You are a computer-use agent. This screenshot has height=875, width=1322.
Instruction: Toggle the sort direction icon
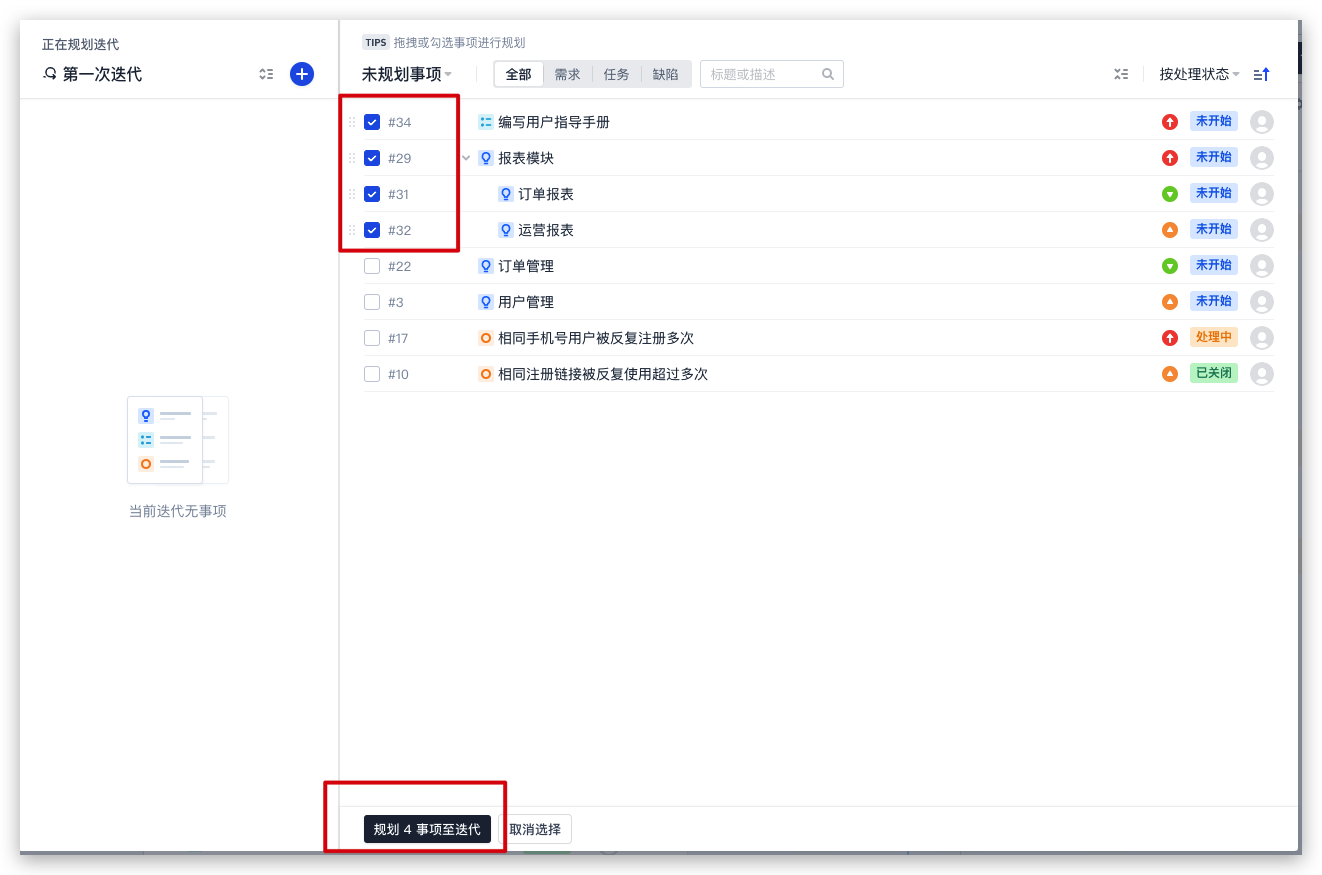pos(1261,74)
